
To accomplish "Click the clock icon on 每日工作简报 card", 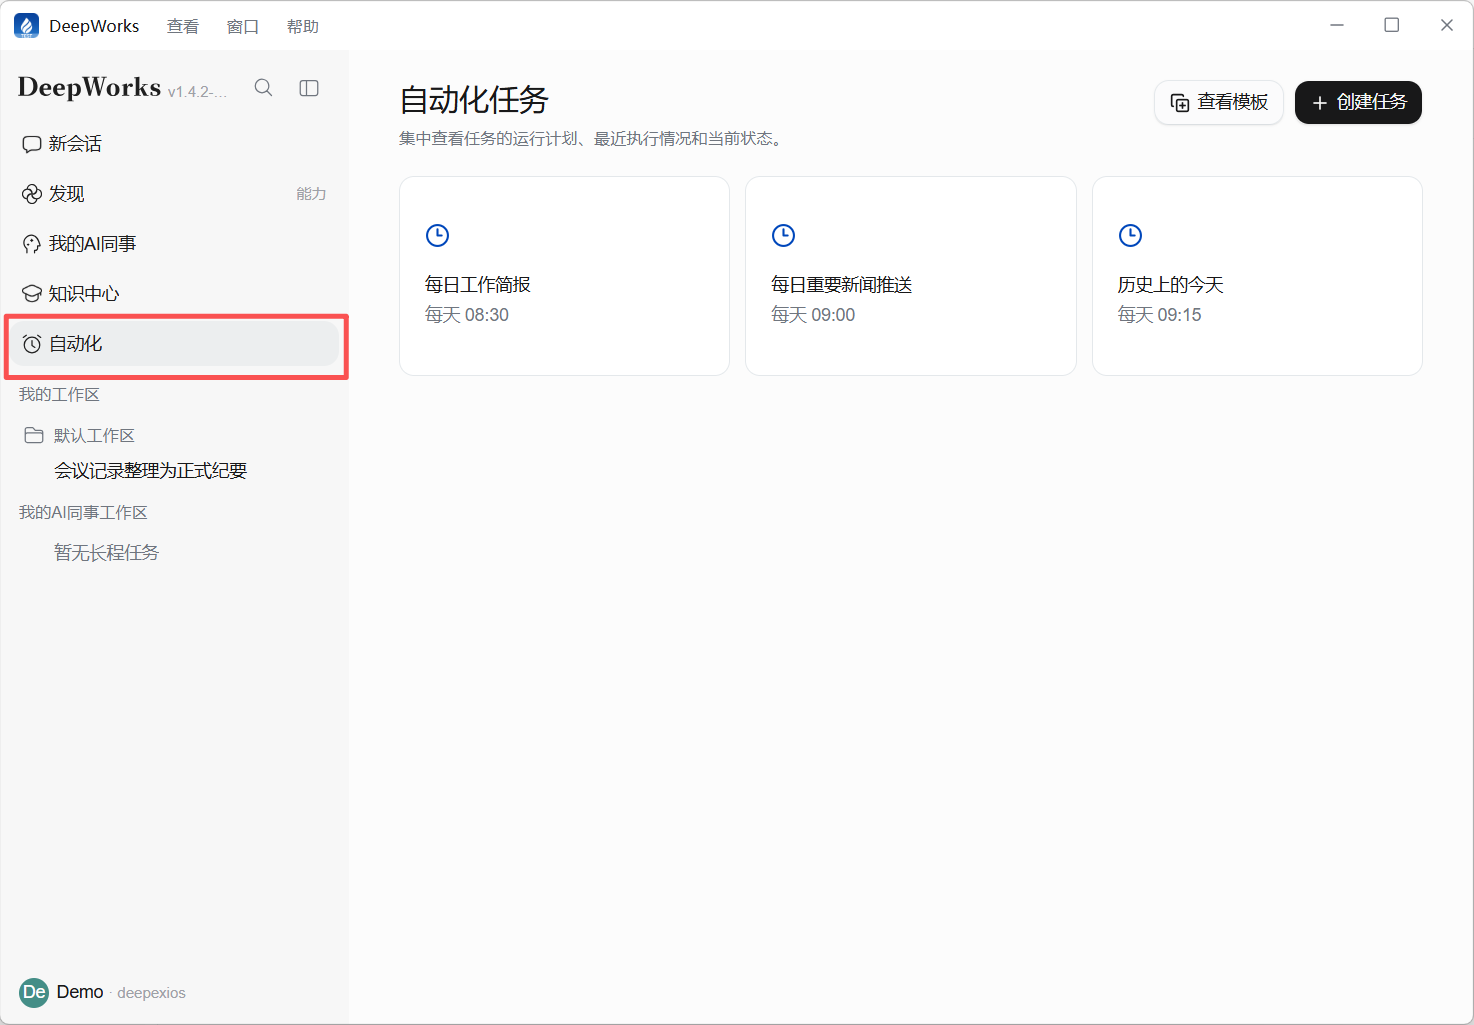I will point(437,235).
